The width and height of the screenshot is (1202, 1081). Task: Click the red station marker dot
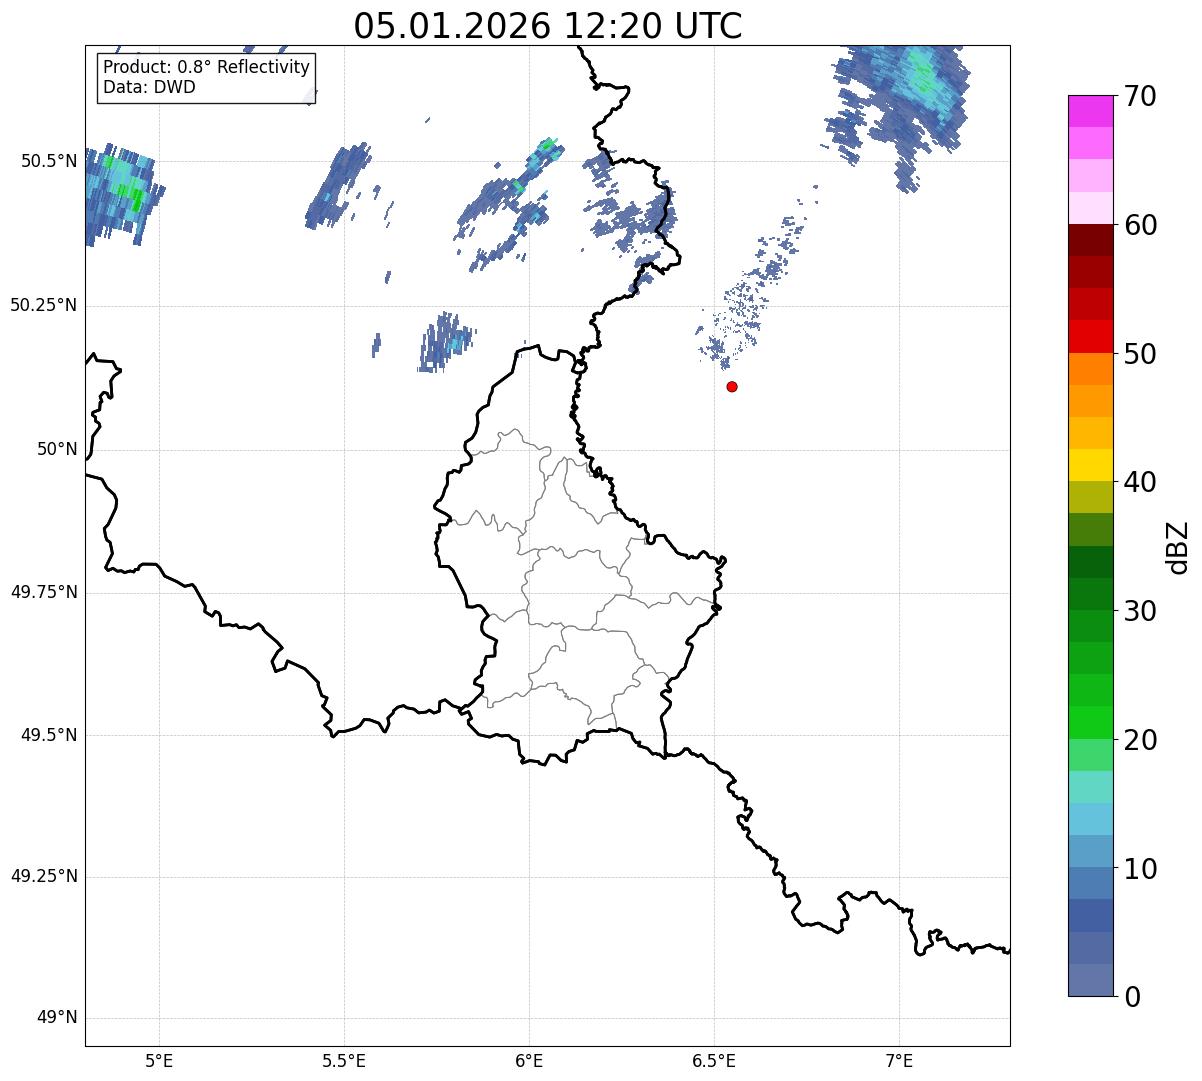pyautogui.click(x=732, y=386)
